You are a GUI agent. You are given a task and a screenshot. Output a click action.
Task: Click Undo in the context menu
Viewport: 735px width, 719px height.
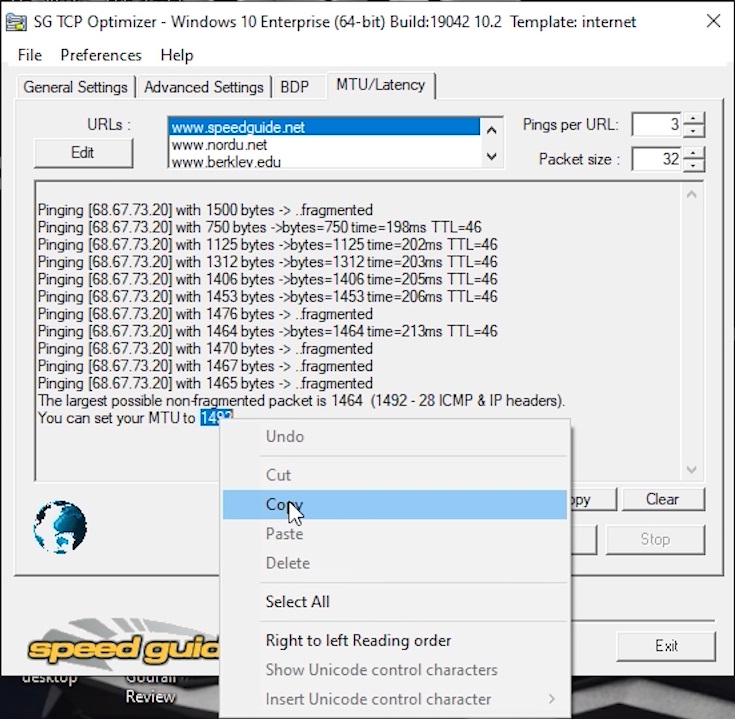coord(395,436)
